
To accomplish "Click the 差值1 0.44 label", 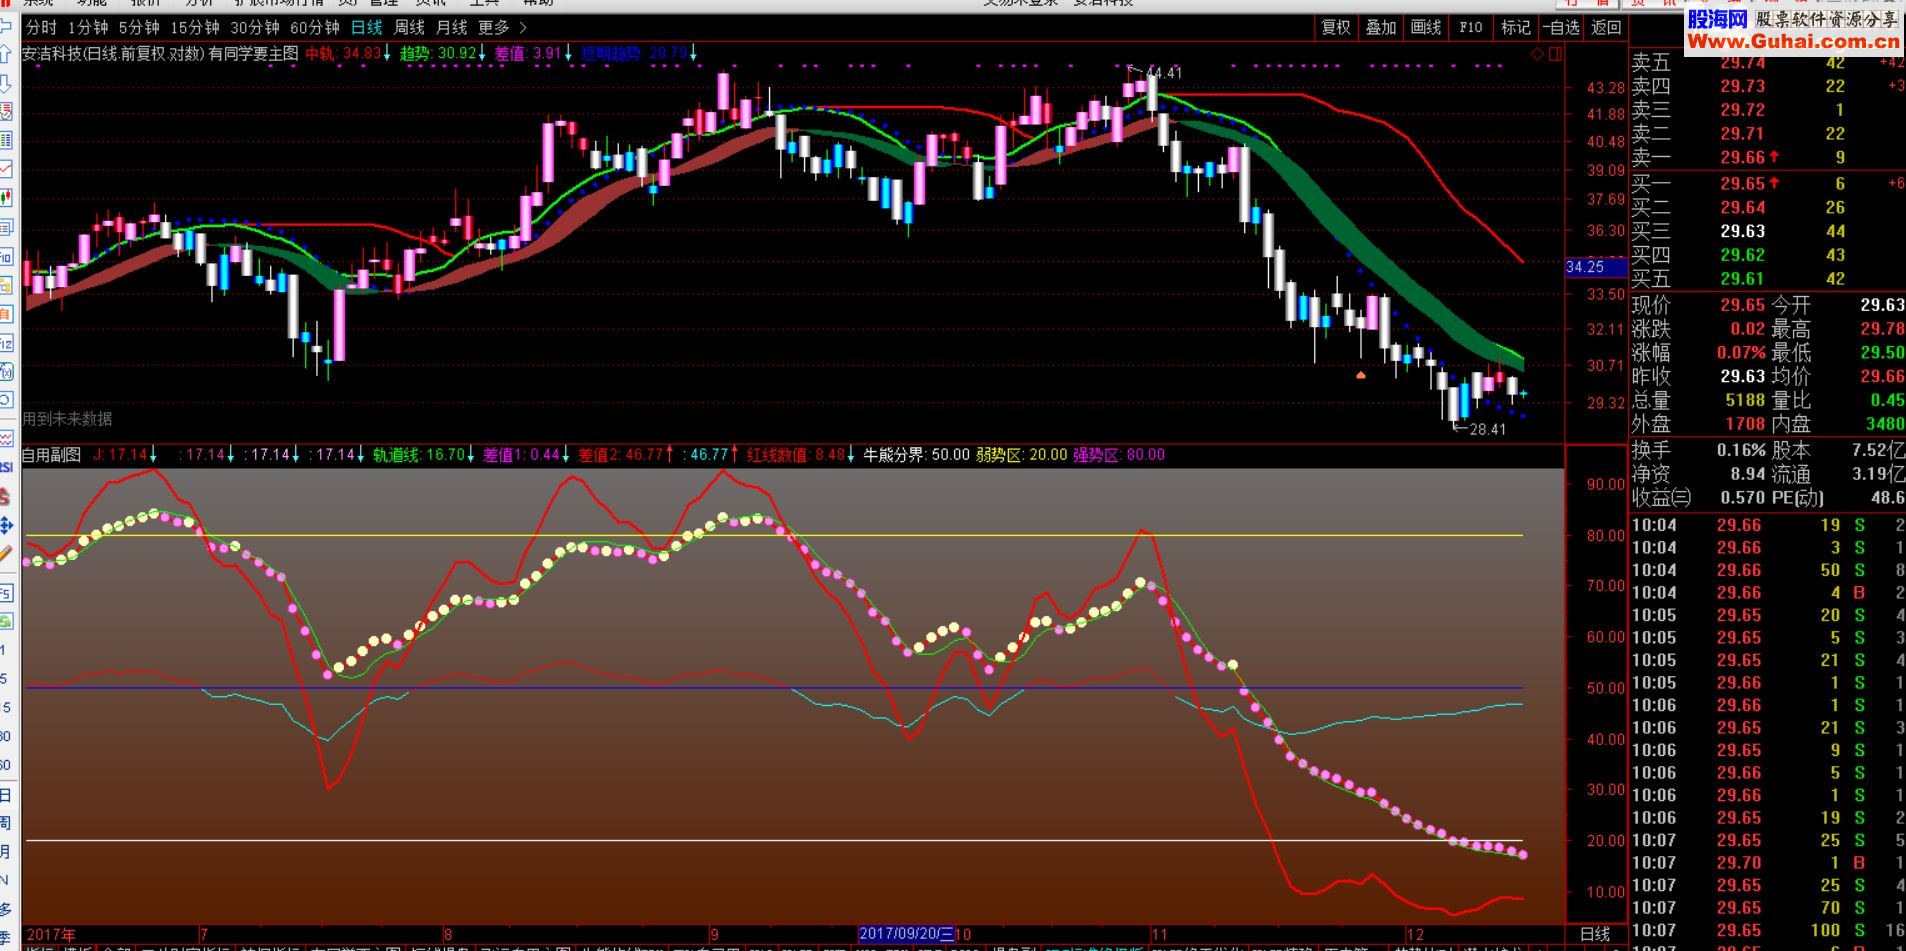I will [526, 455].
